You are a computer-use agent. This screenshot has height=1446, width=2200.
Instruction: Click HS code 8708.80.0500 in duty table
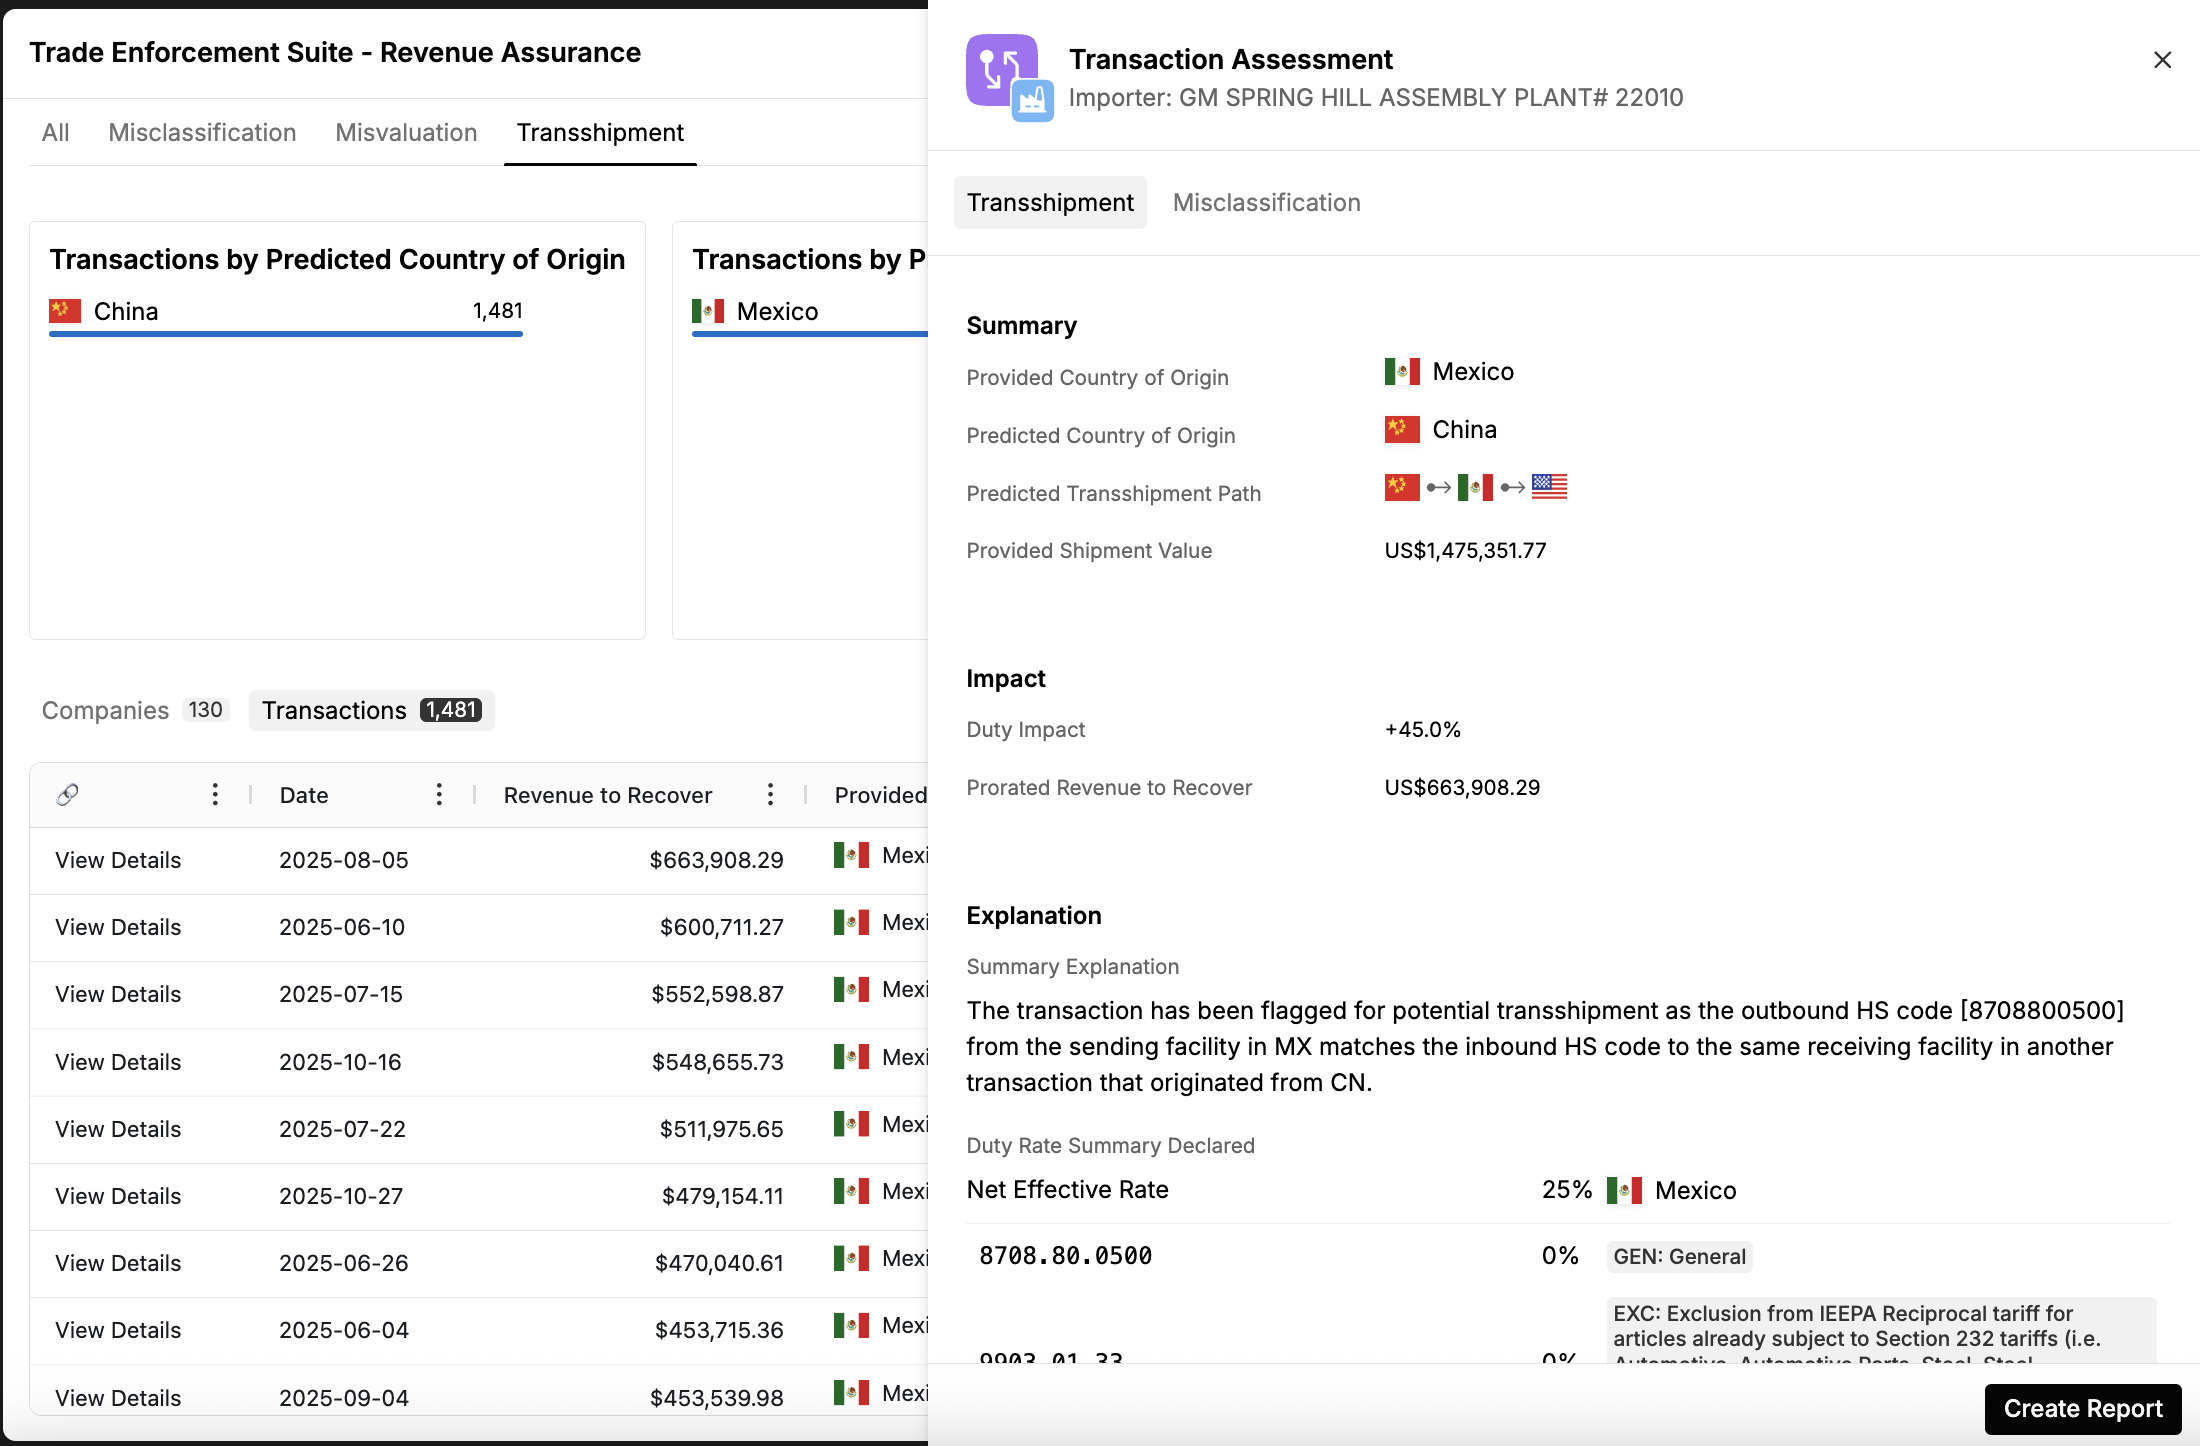(x=1065, y=1256)
